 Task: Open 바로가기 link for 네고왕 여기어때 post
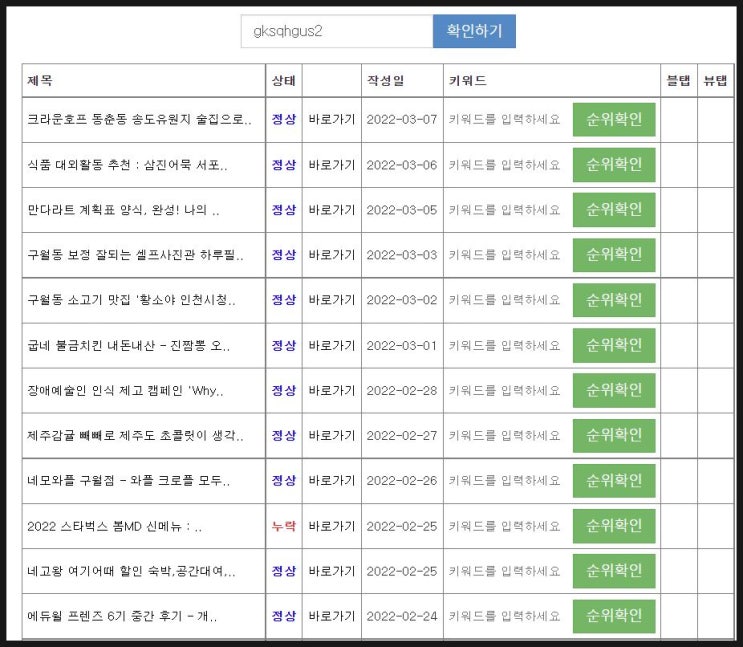[x=332, y=571]
